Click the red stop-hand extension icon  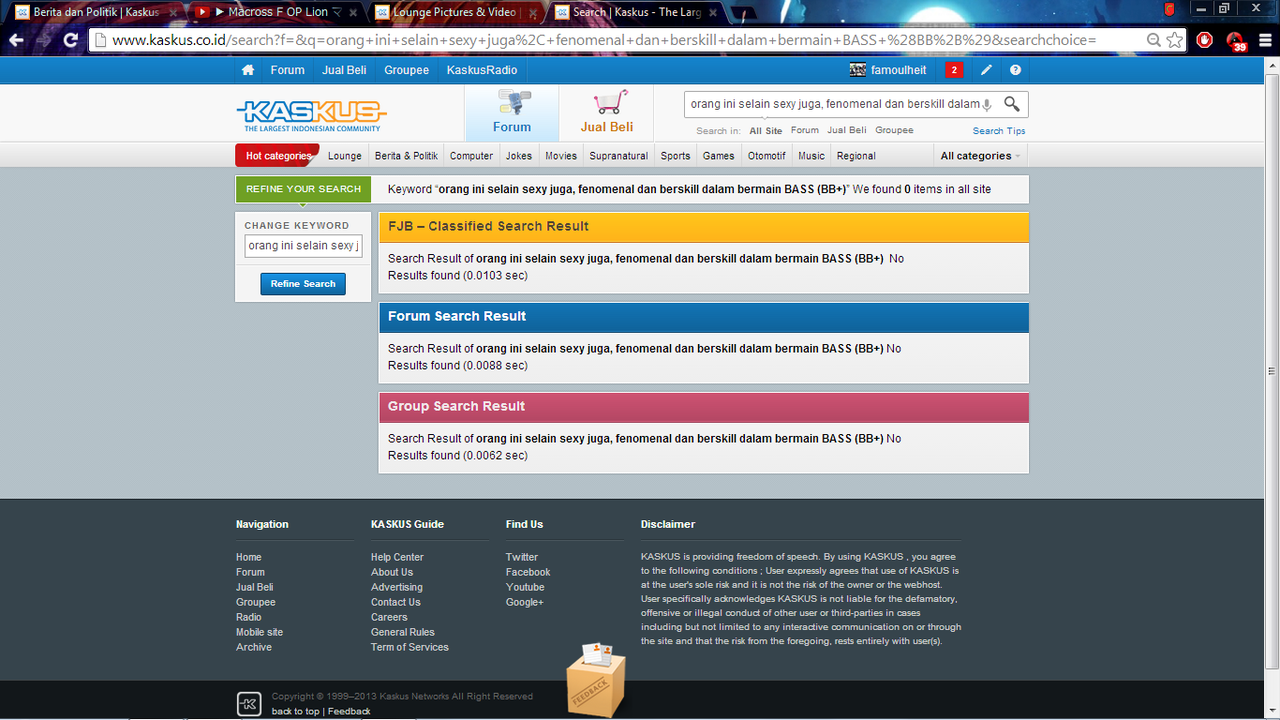tap(1205, 40)
